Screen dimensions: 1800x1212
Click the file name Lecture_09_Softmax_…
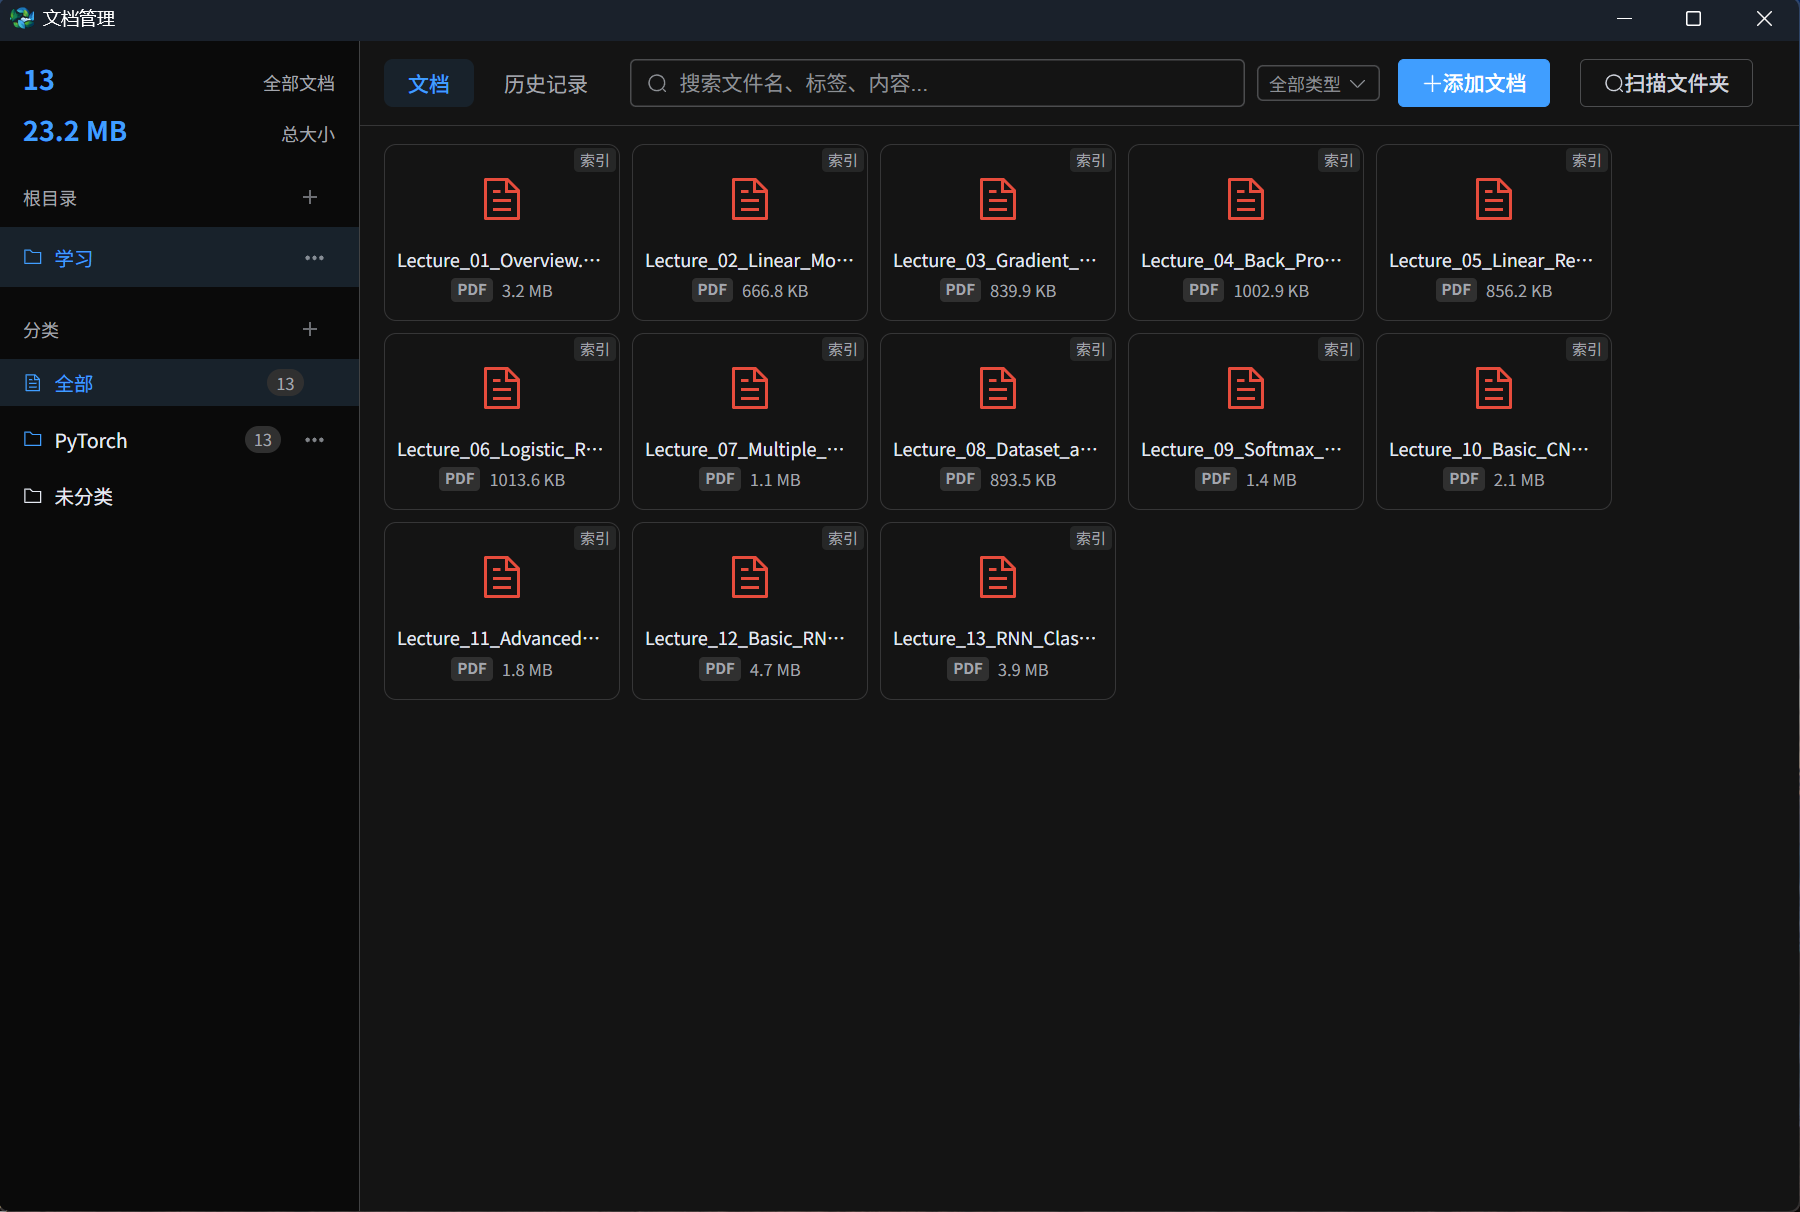(1242, 450)
